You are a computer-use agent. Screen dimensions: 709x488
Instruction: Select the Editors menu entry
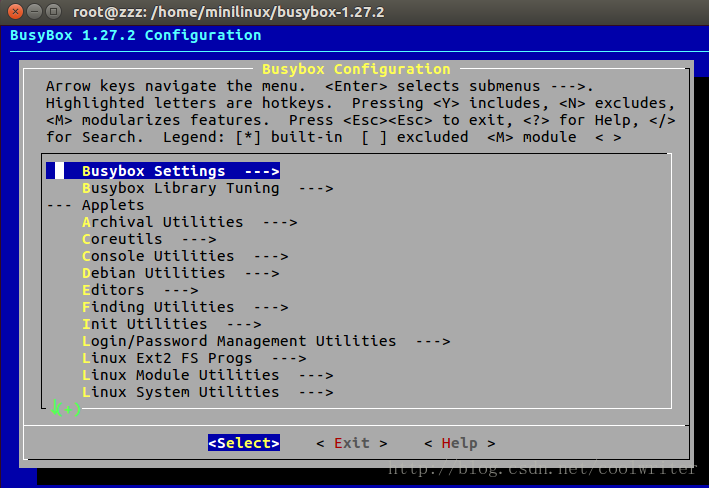click(140, 290)
